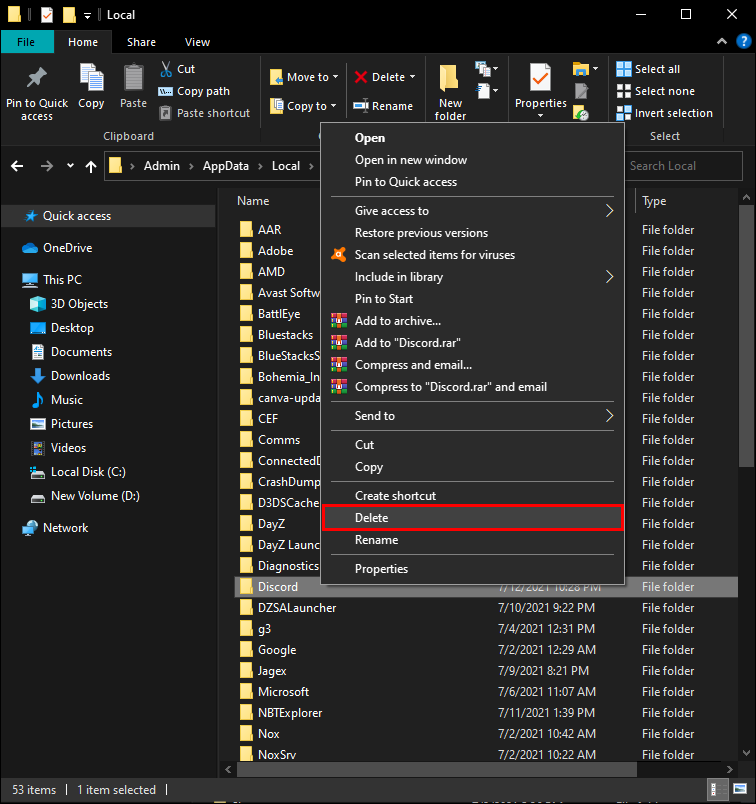
Task: Select Rename in the context menu
Action: (472, 540)
